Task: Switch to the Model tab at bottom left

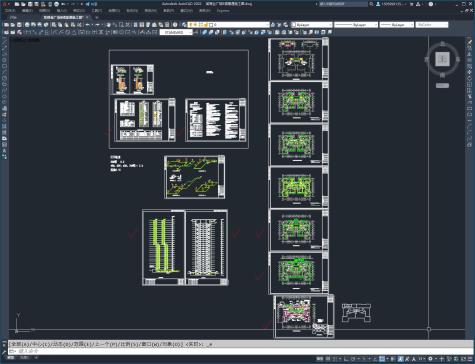Action: point(11,358)
